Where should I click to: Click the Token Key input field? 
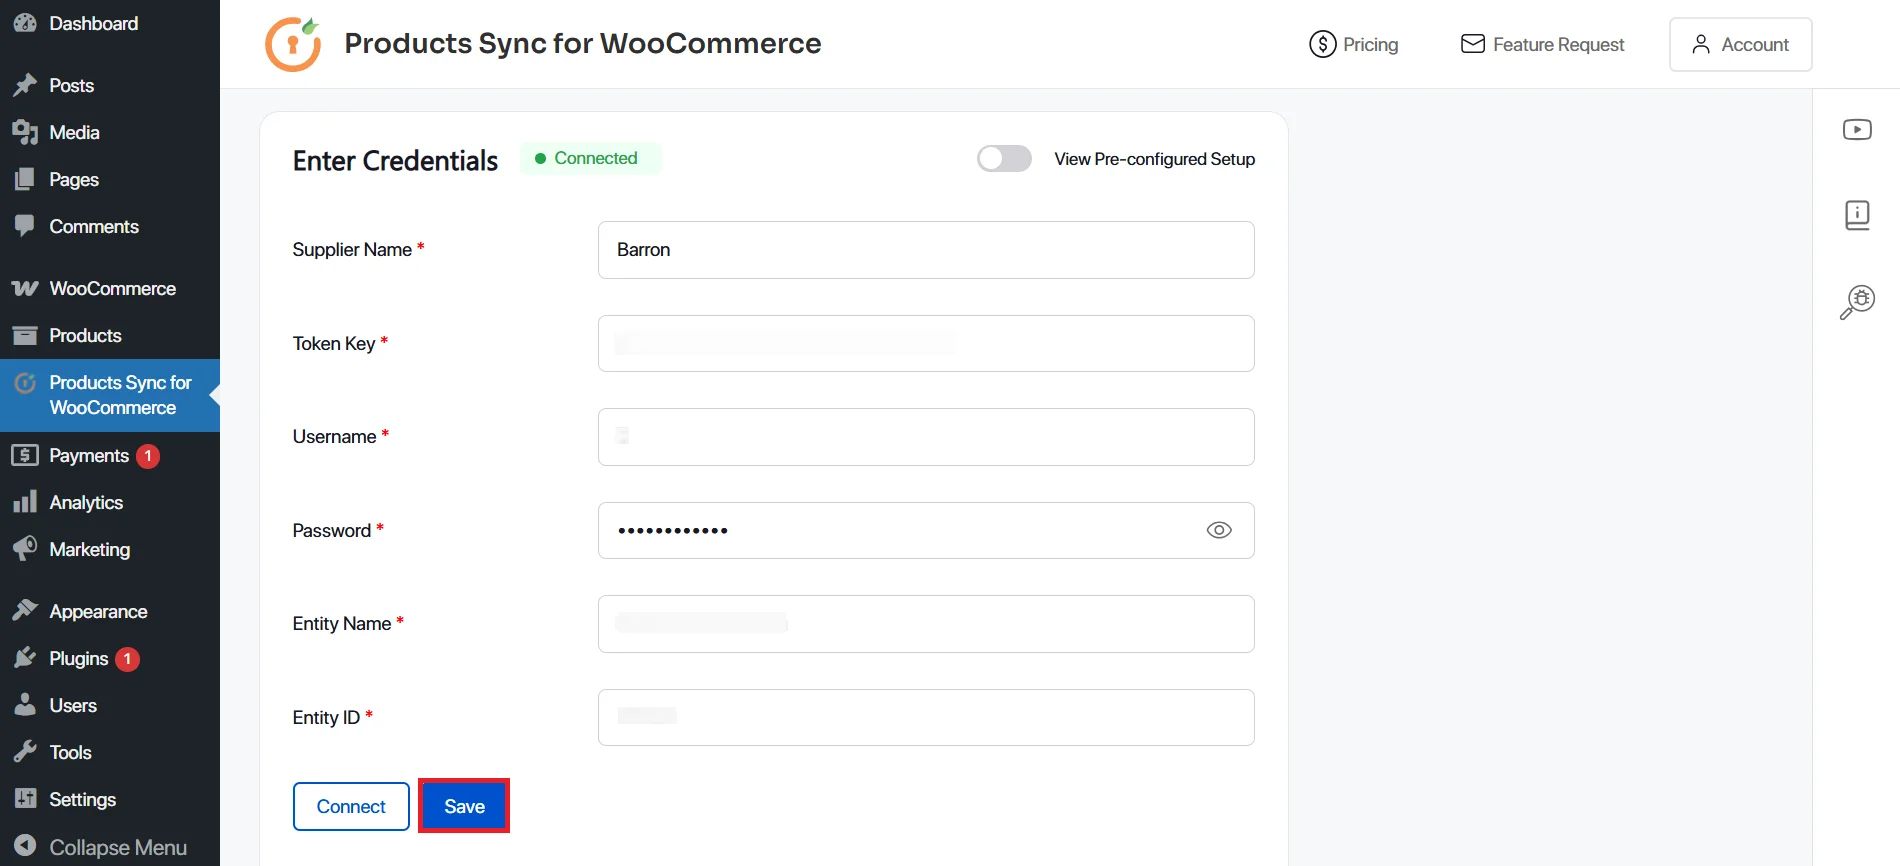[x=926, y=343]
